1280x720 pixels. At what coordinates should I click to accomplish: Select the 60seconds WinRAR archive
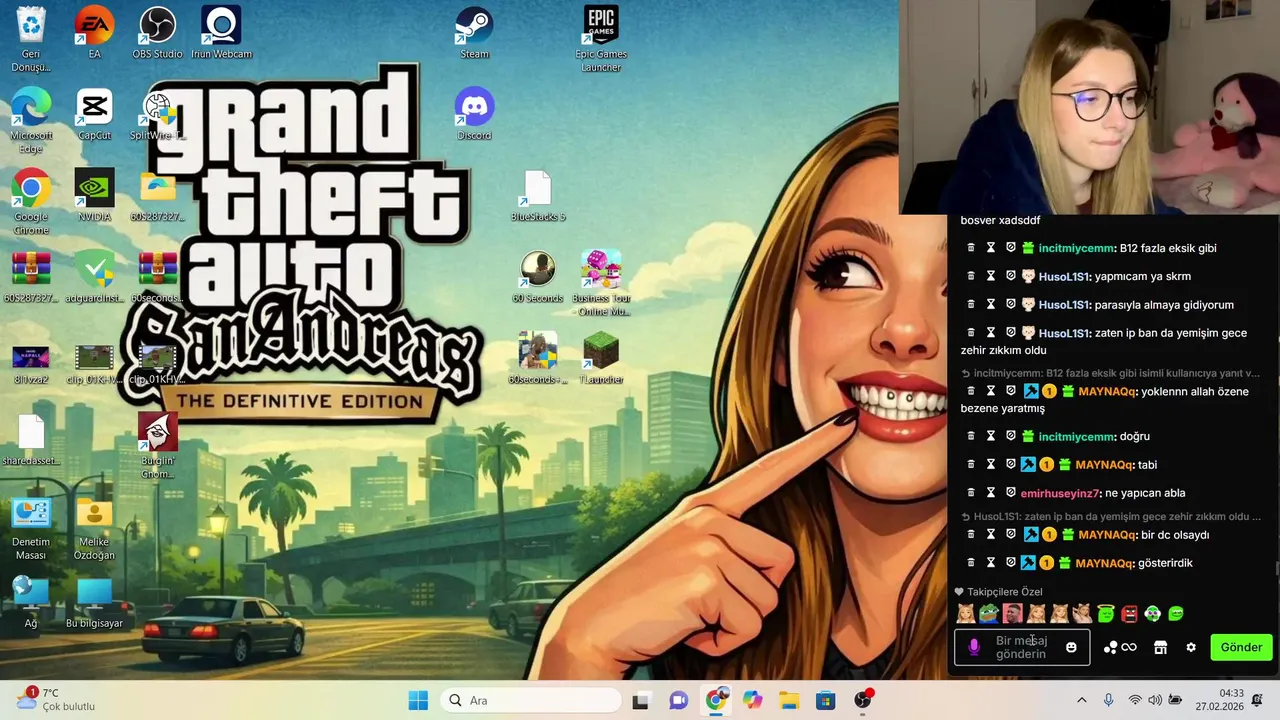pos(157,277)
